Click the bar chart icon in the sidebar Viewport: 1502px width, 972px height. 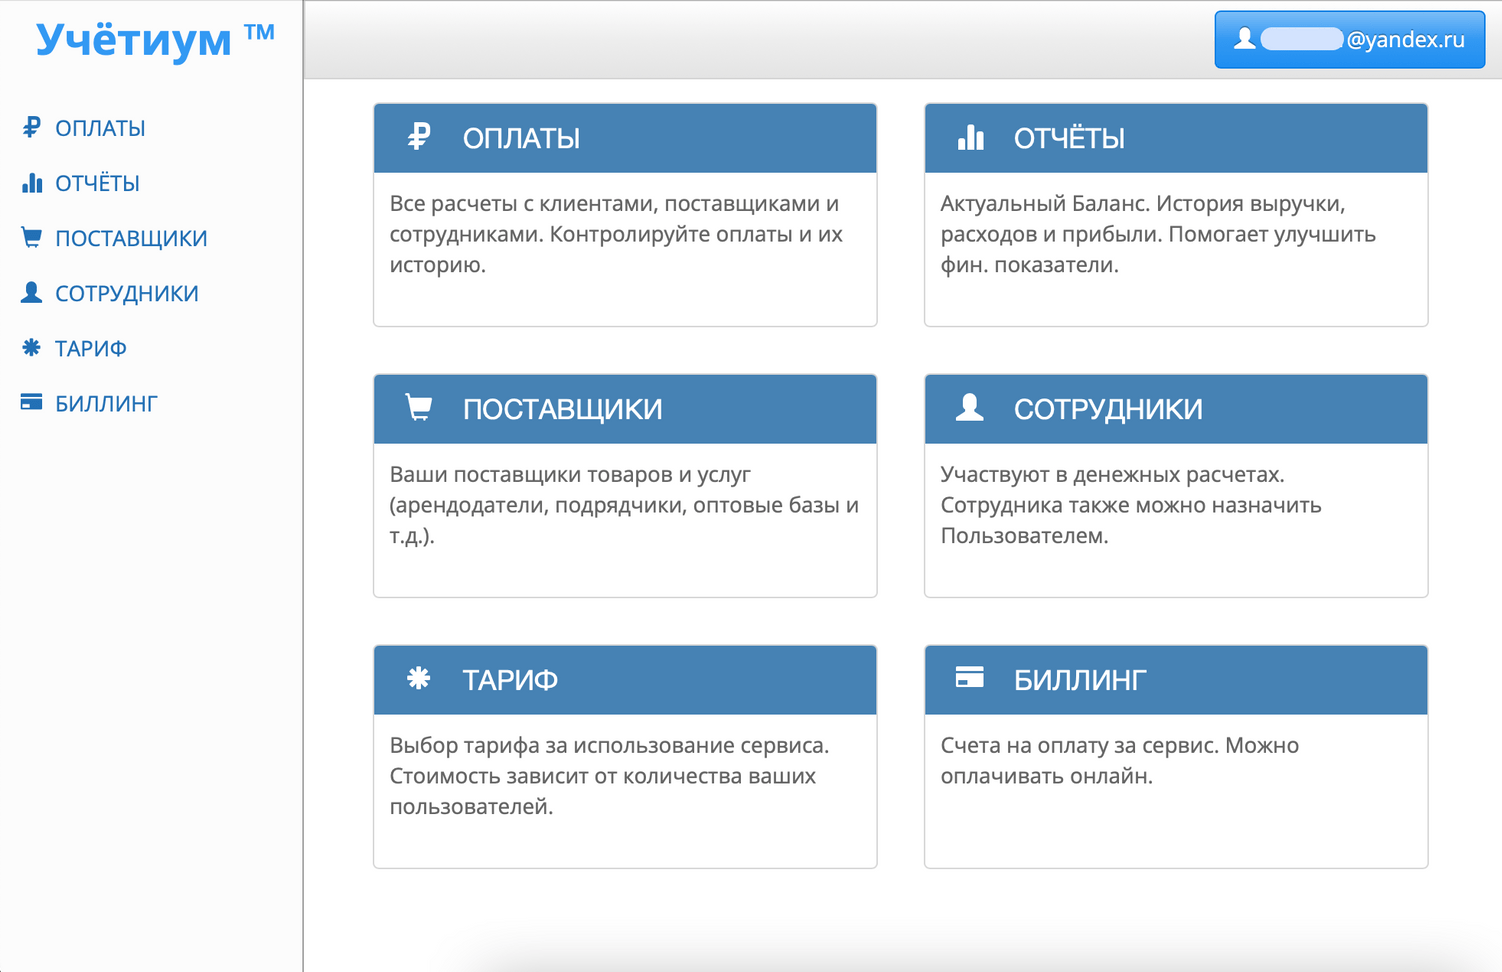coord(32,182)
